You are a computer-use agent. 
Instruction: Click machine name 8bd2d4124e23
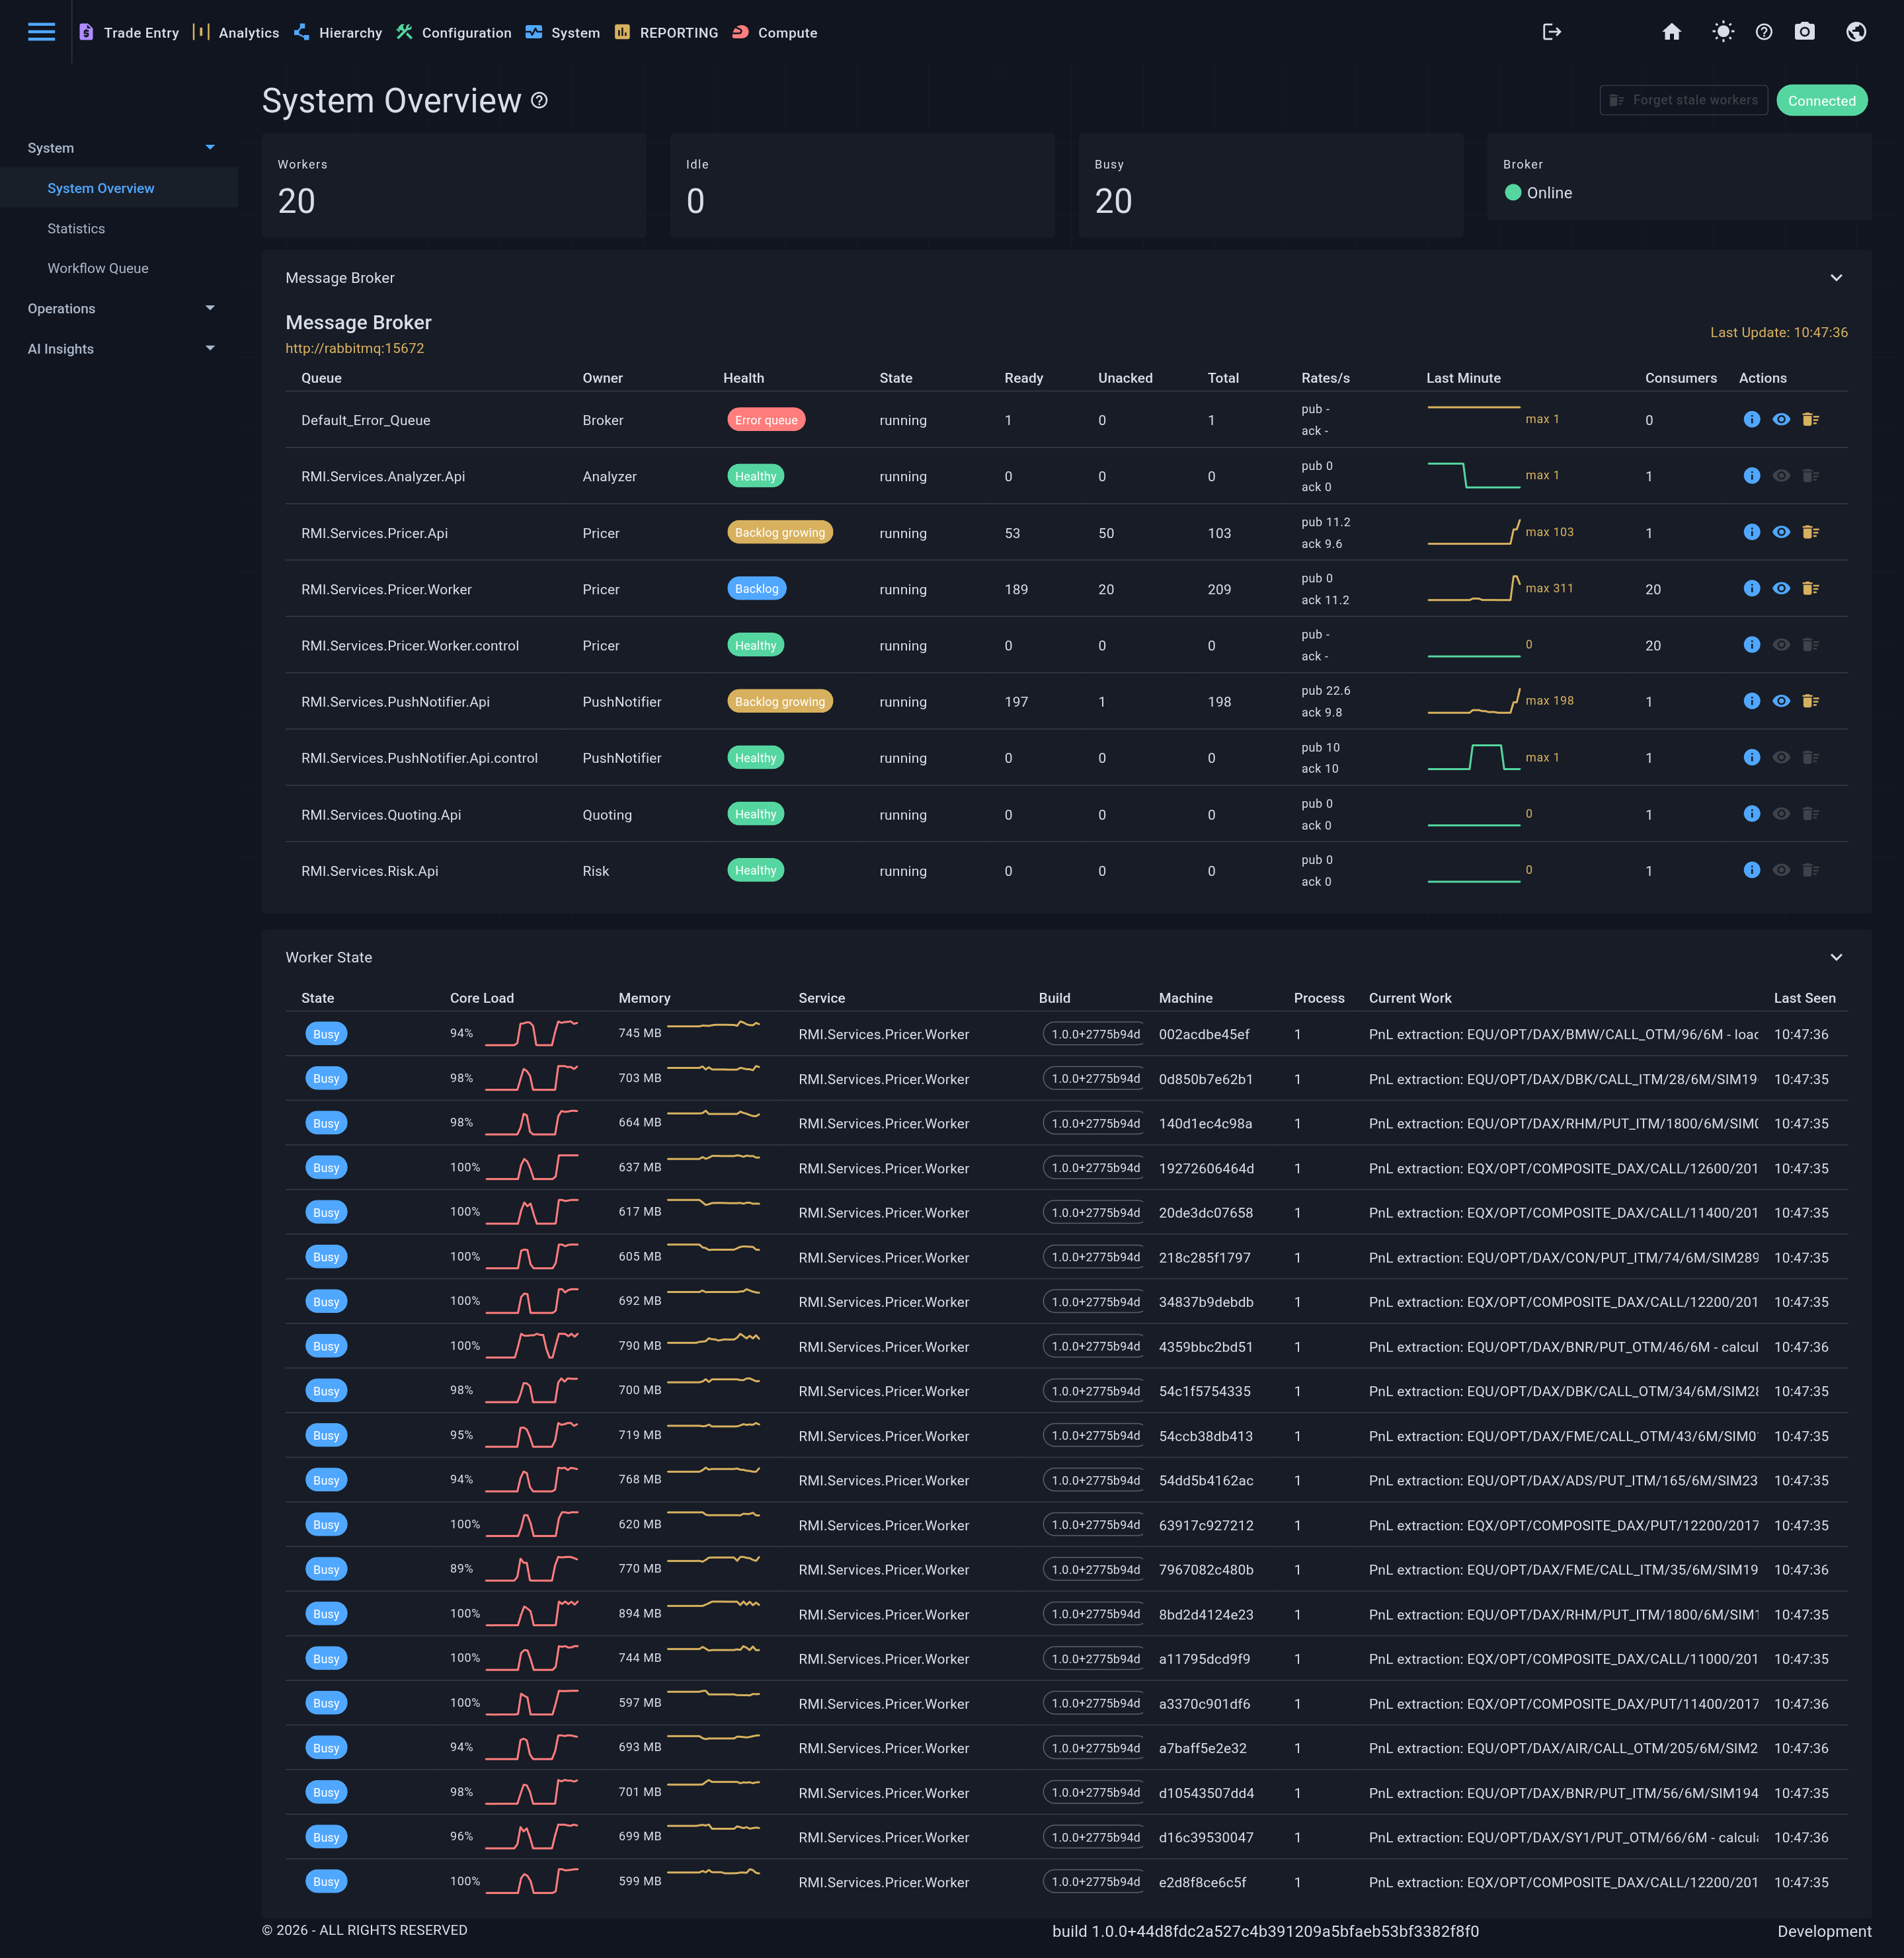[1205, 1614]
